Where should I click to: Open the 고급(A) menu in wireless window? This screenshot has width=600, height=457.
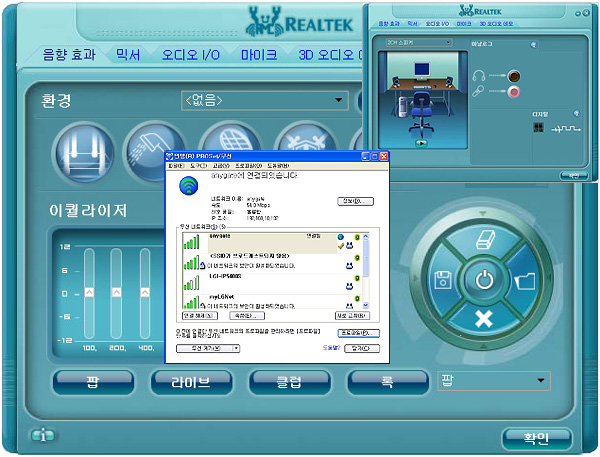coord(221,166)
